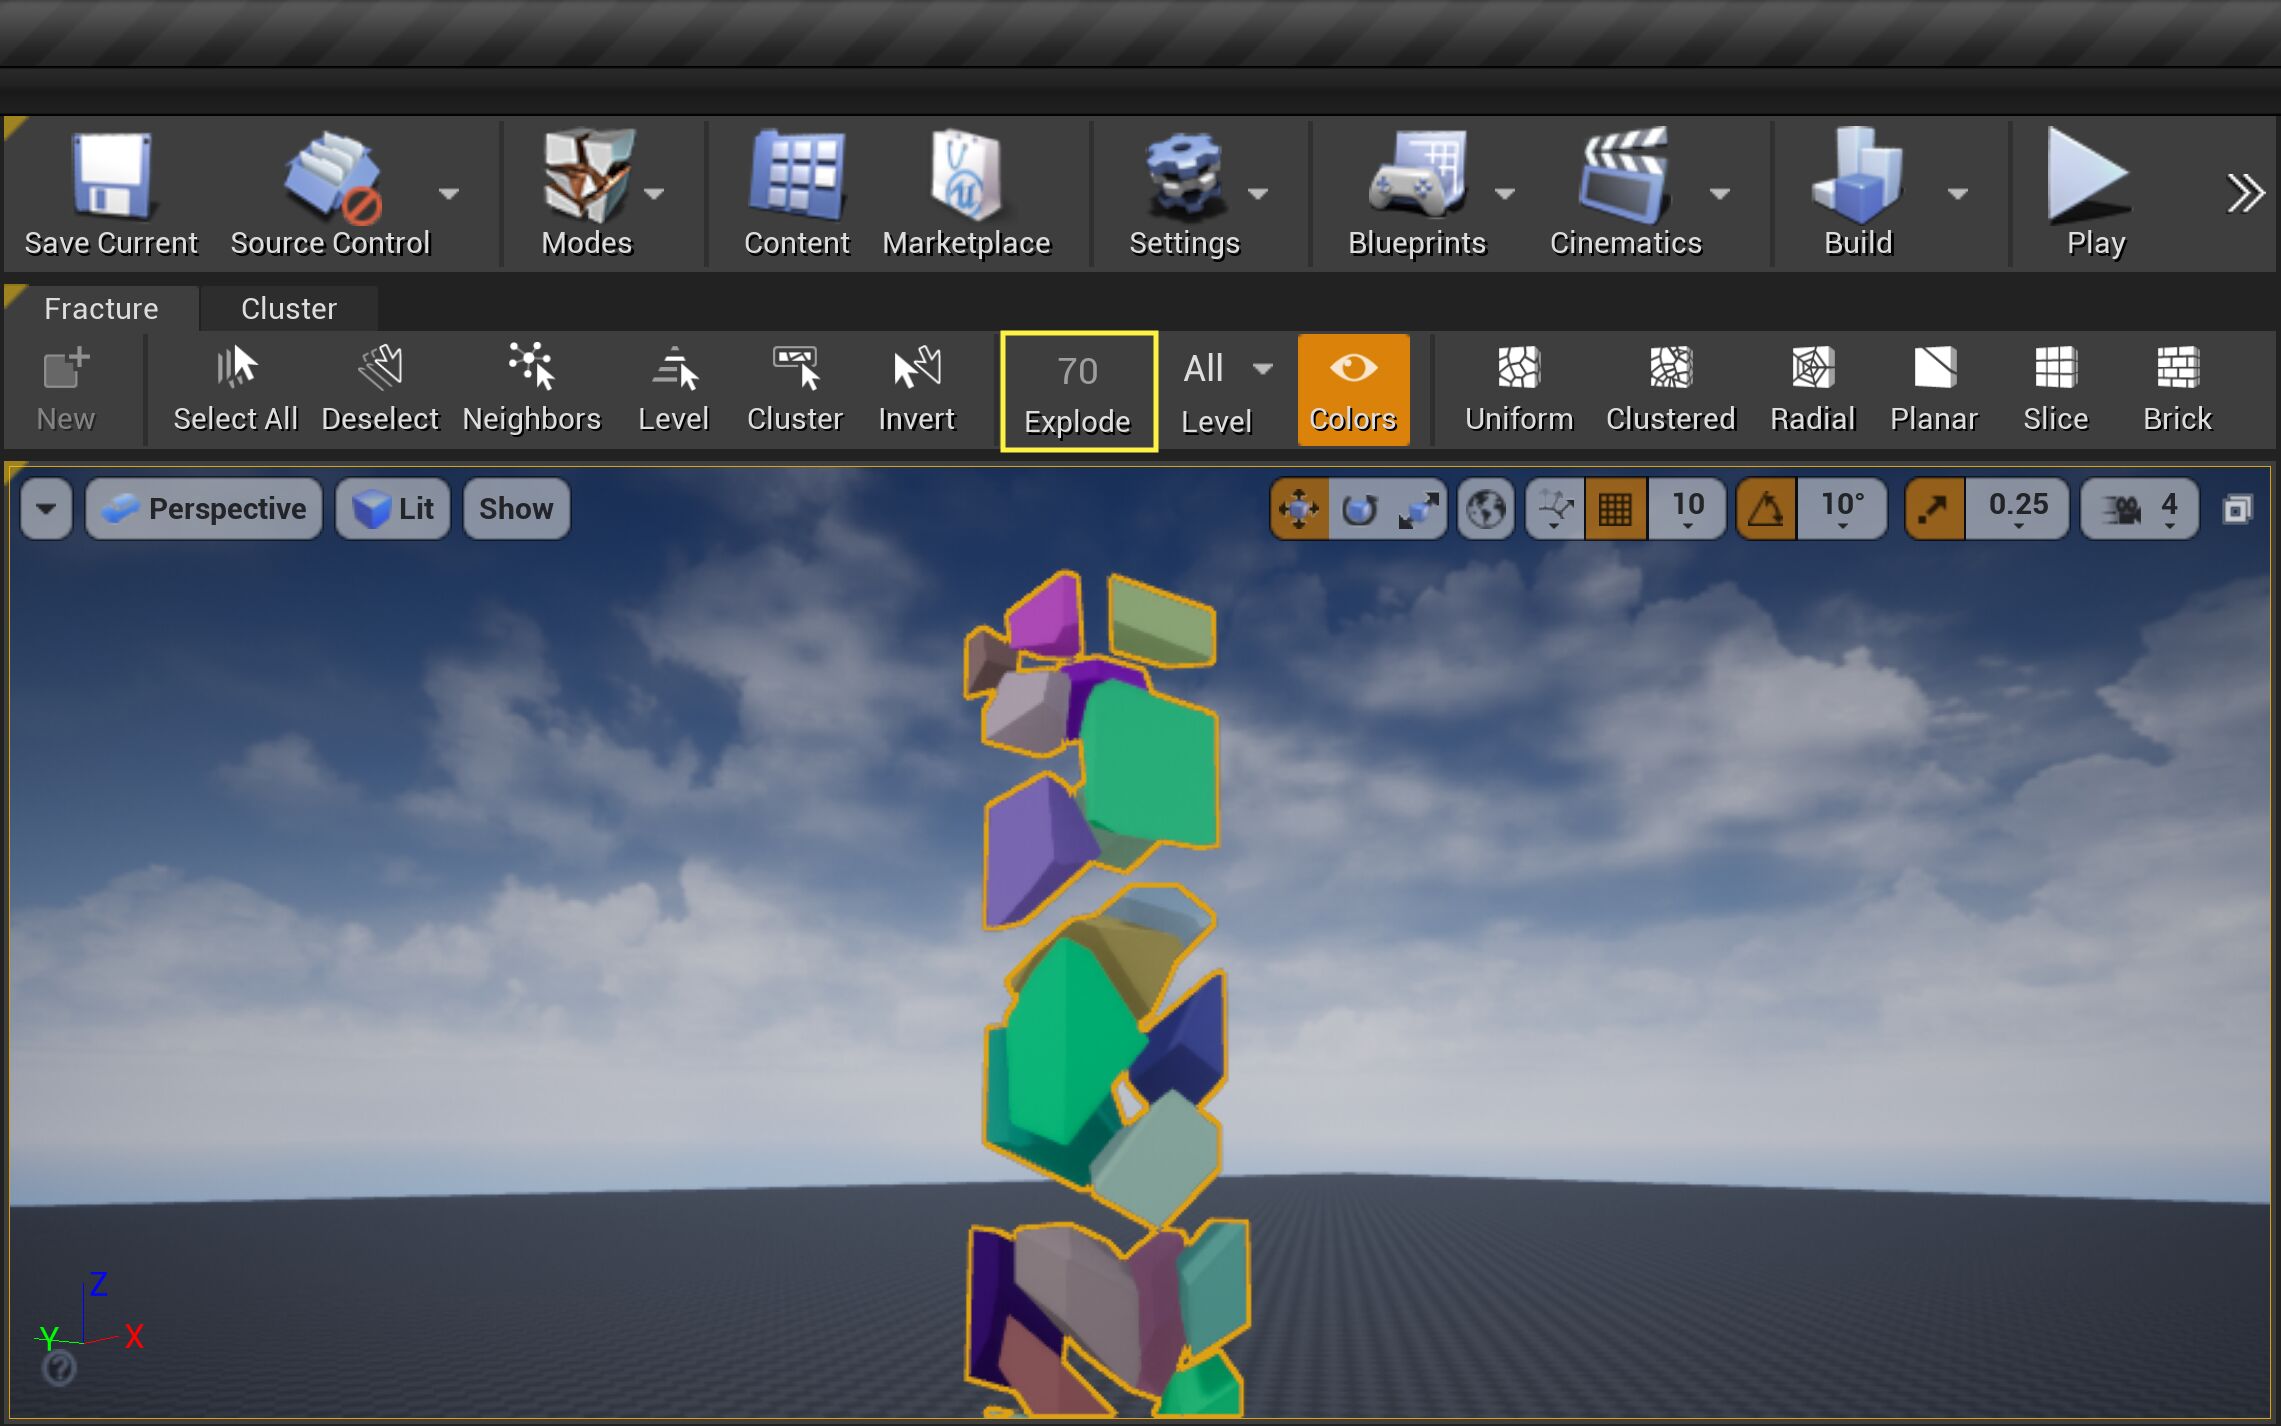
Task: Switch to the Cluster tab
Action: coord(288,308)
